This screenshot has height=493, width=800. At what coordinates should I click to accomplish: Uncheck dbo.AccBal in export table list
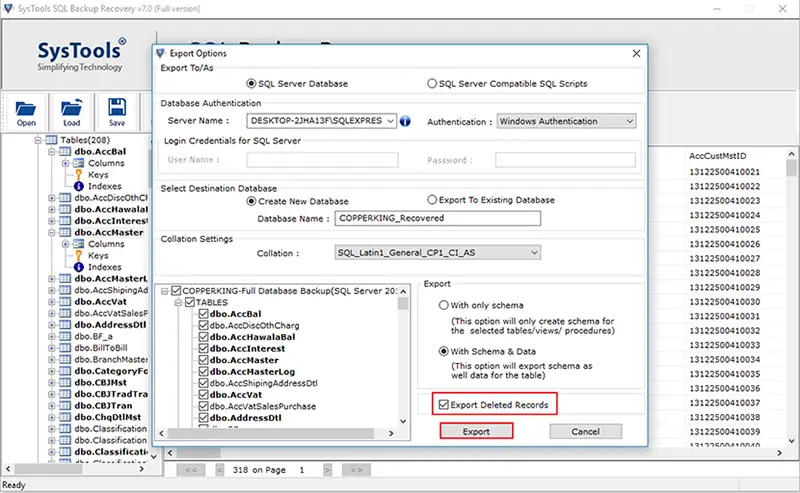pos(204,314)
